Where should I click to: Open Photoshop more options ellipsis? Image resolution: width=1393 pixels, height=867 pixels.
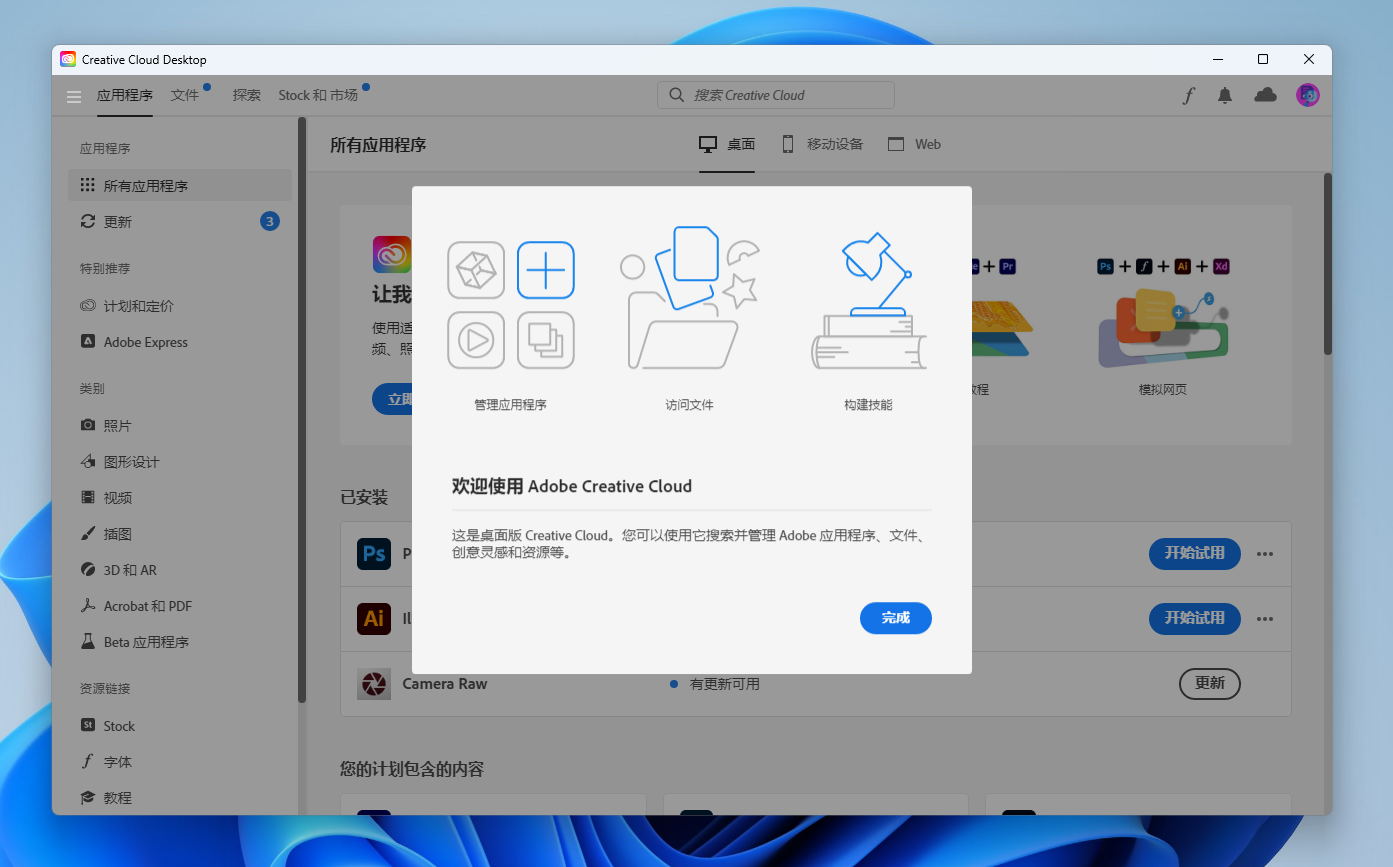[1265, 554]
